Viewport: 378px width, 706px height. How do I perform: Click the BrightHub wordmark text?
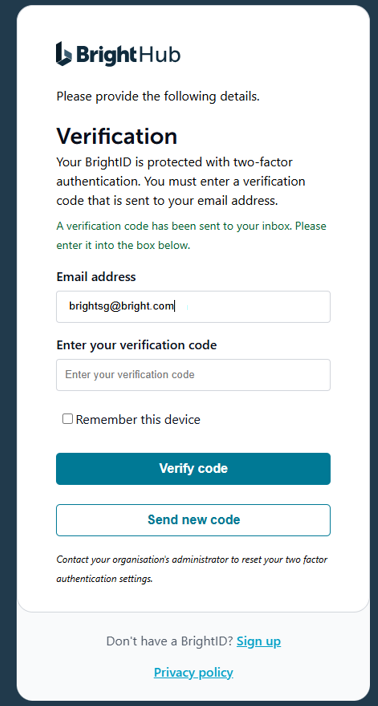click(128, 54)
